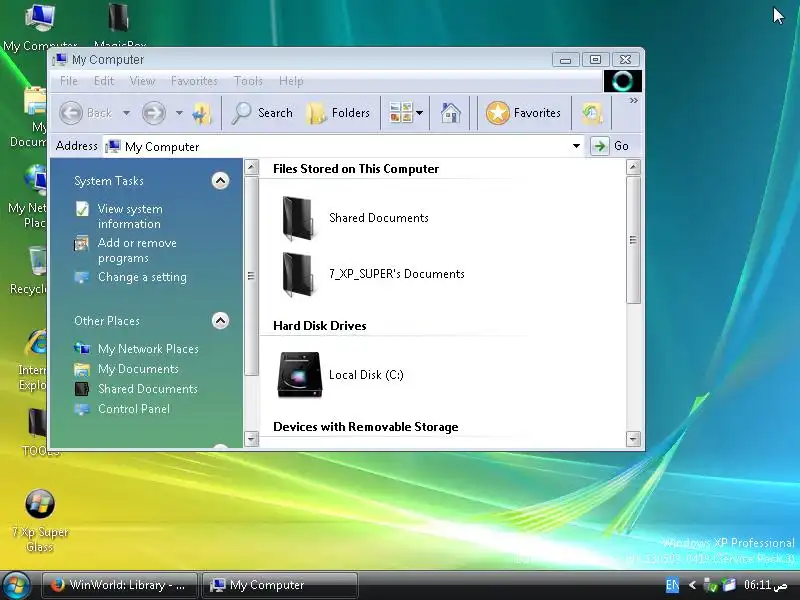
Task: Open Control Panel sidebar link
Action: (x=134, y=409)
